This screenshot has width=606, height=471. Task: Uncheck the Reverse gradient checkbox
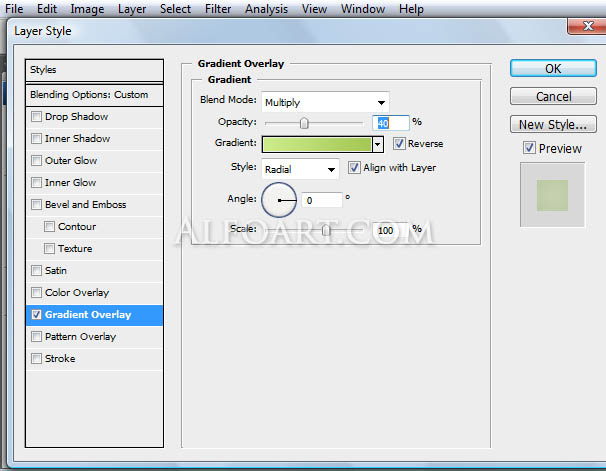[x=399, y=144]
